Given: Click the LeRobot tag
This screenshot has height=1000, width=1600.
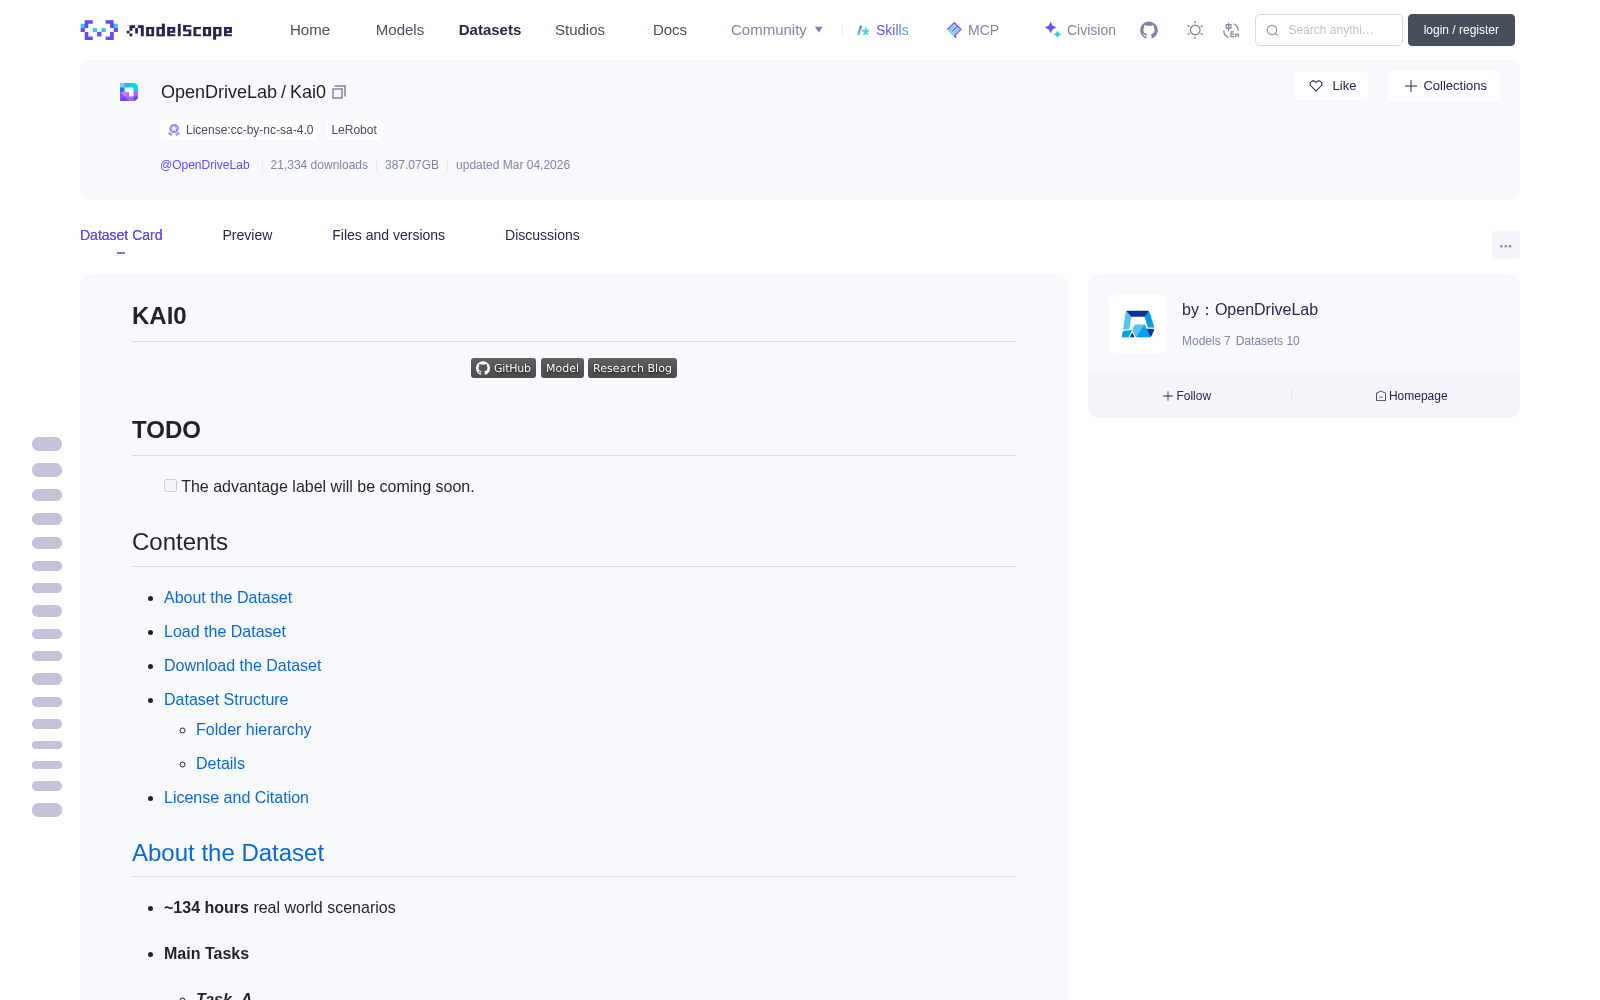Looking at the screenshot, I should click(354, 130).
